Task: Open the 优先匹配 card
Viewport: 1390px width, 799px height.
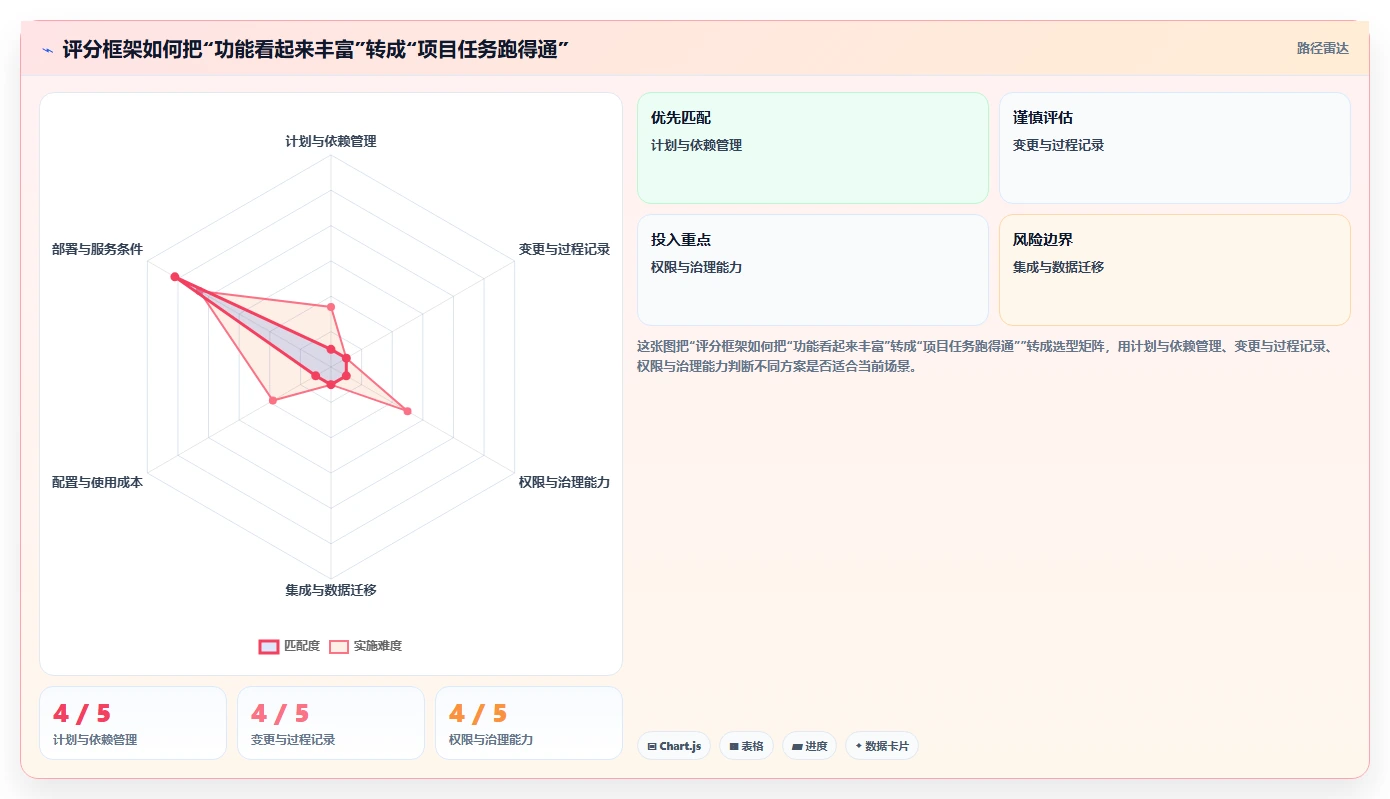Action: (812, 148)
